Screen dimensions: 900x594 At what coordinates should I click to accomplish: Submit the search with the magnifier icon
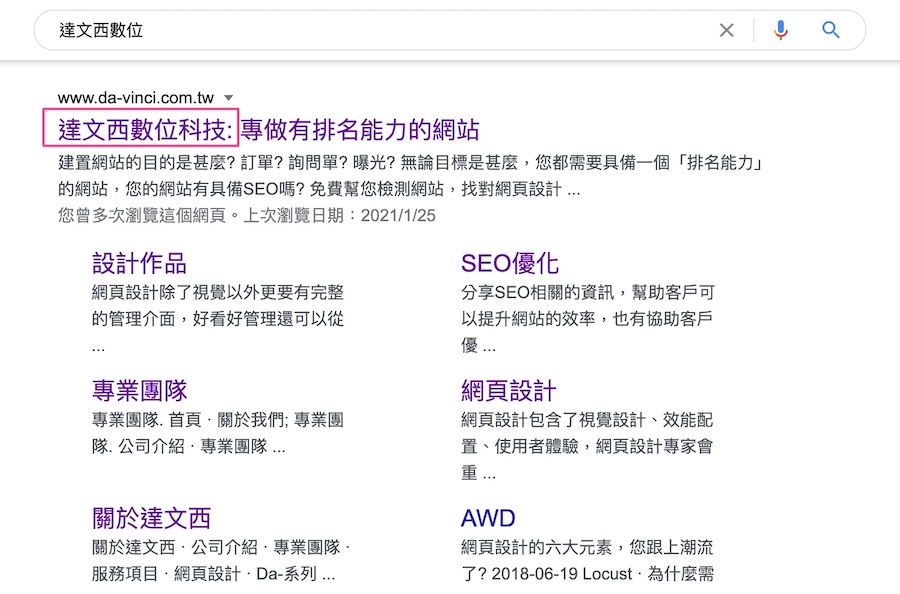pos(831,30)
